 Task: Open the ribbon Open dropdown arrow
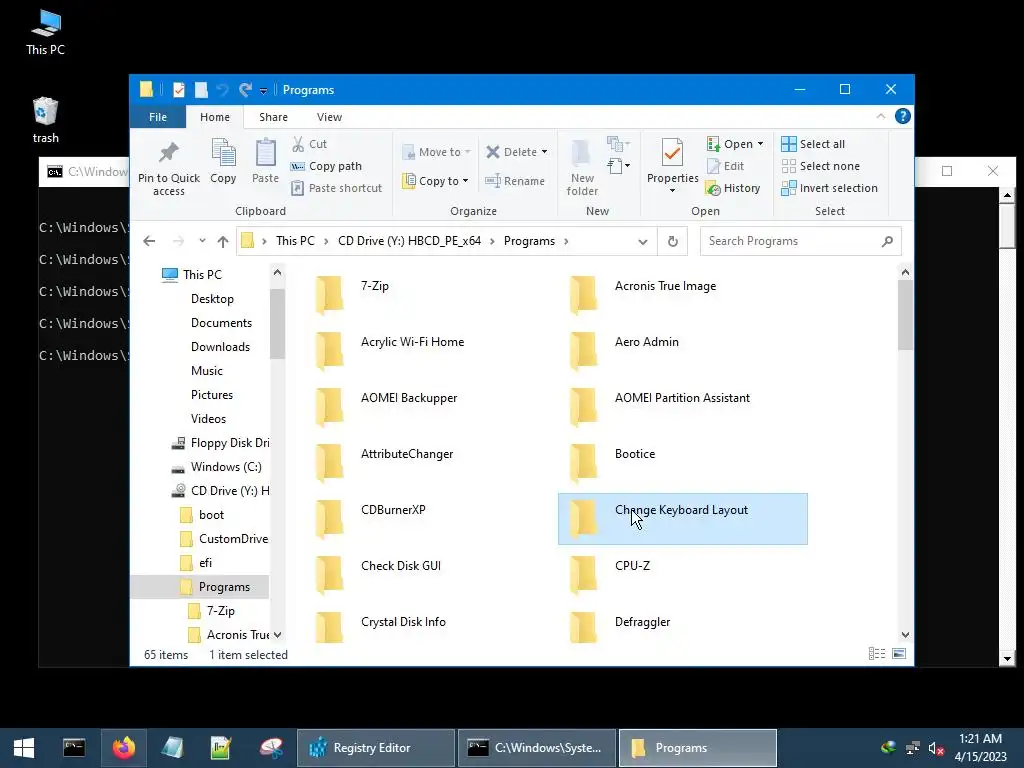point(760,144)
